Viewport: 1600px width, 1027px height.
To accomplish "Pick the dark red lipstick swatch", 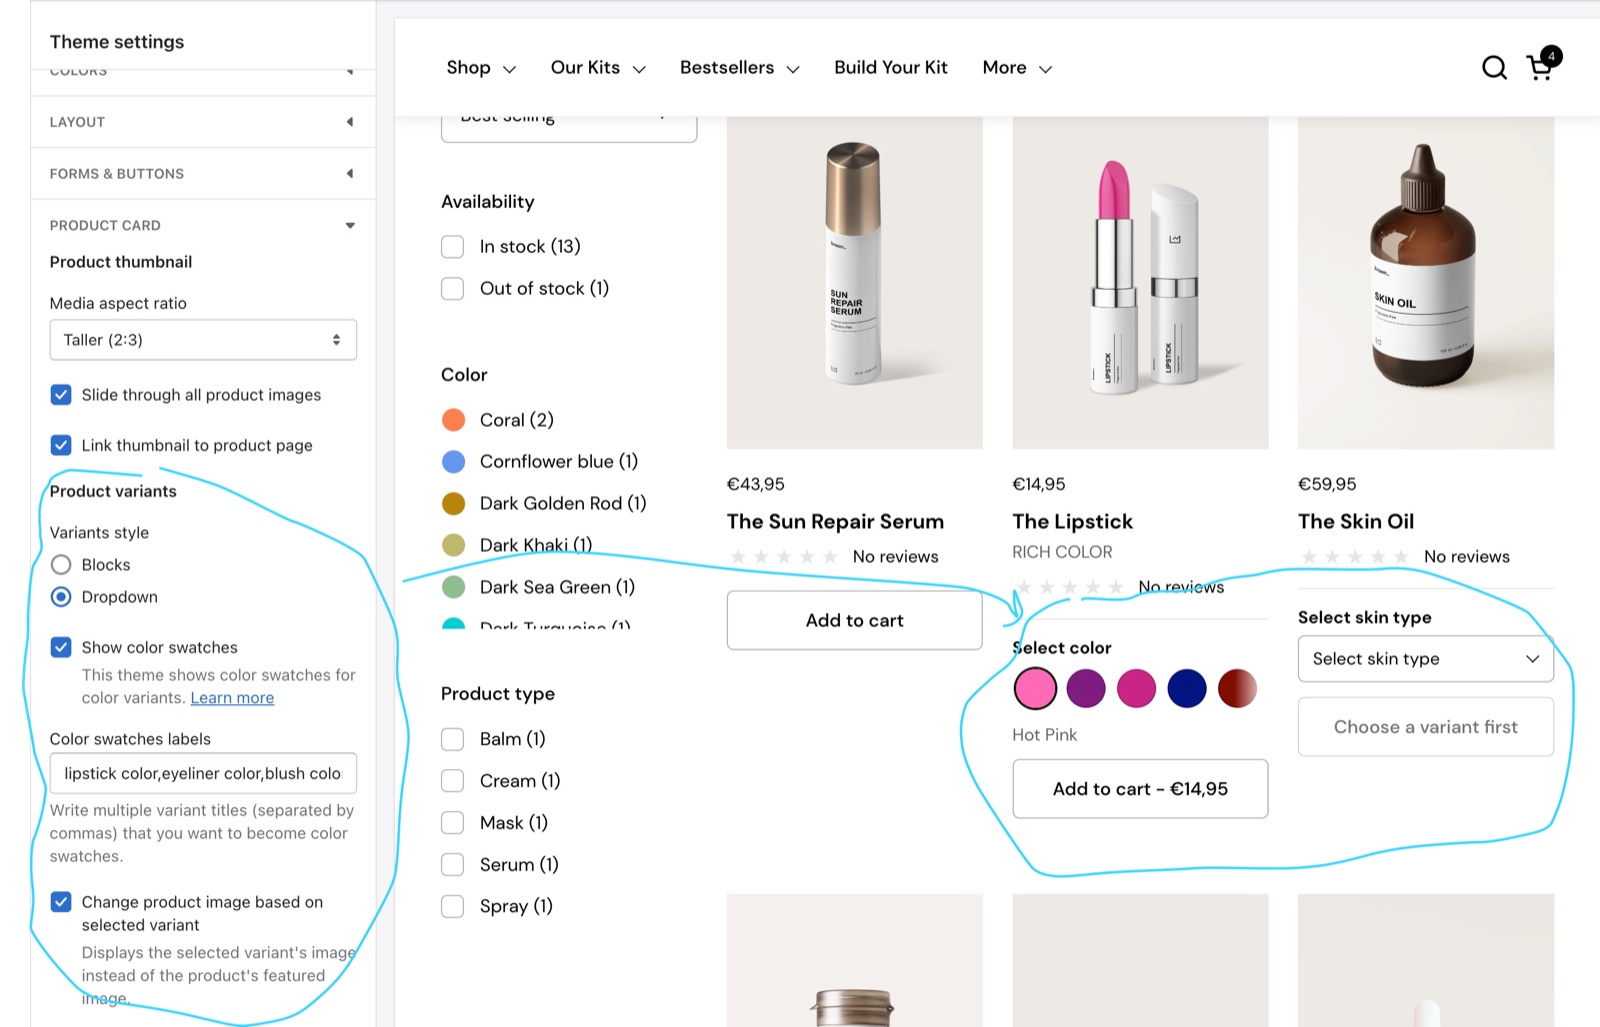I will click(x=1237, y=688).
